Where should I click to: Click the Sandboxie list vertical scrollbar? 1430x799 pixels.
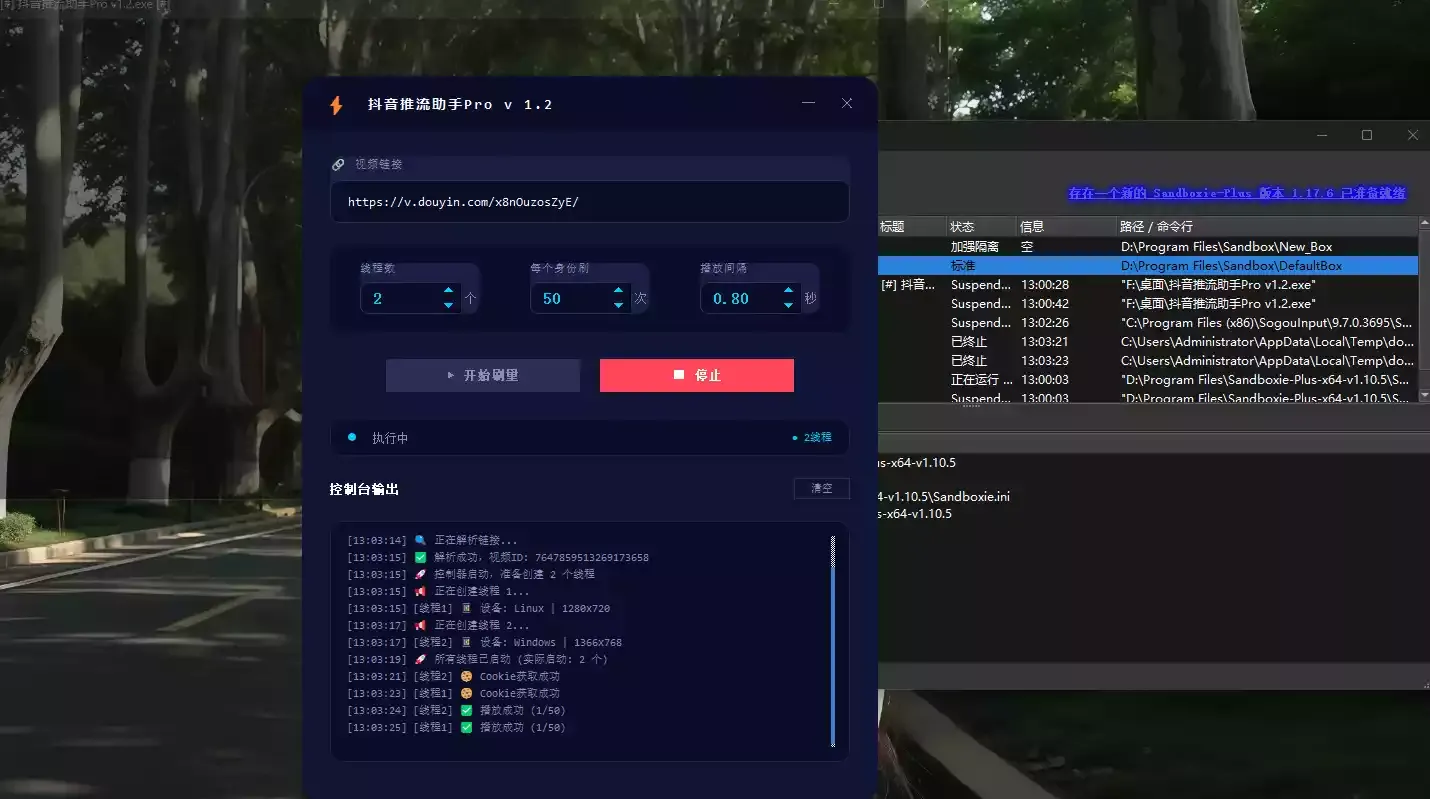pyautogui.click(x=1424, y=310)
